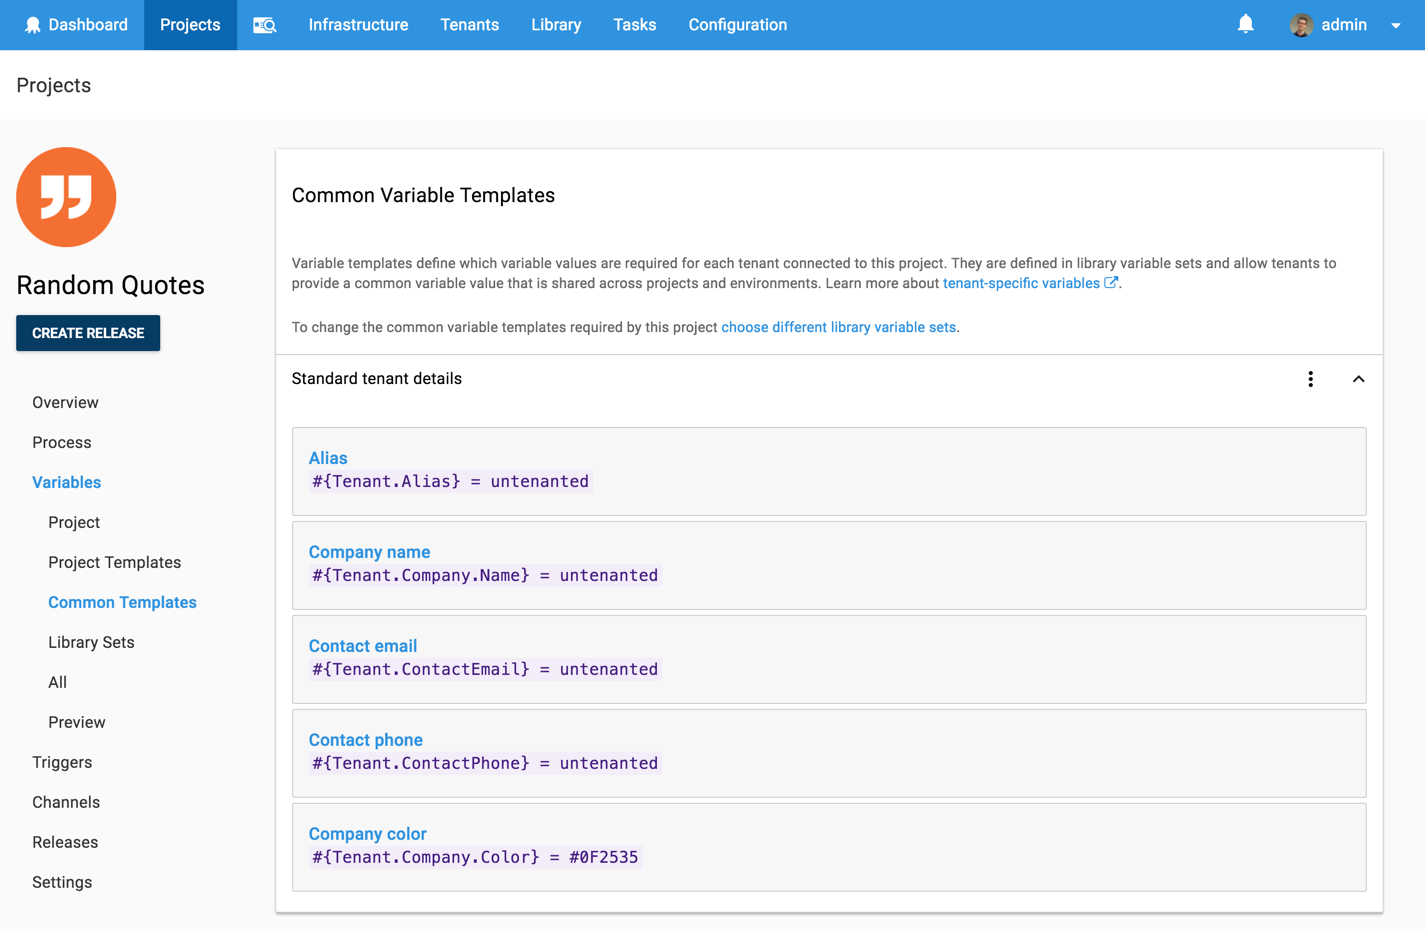Open the global search icon in navbar

coord(264,25)
